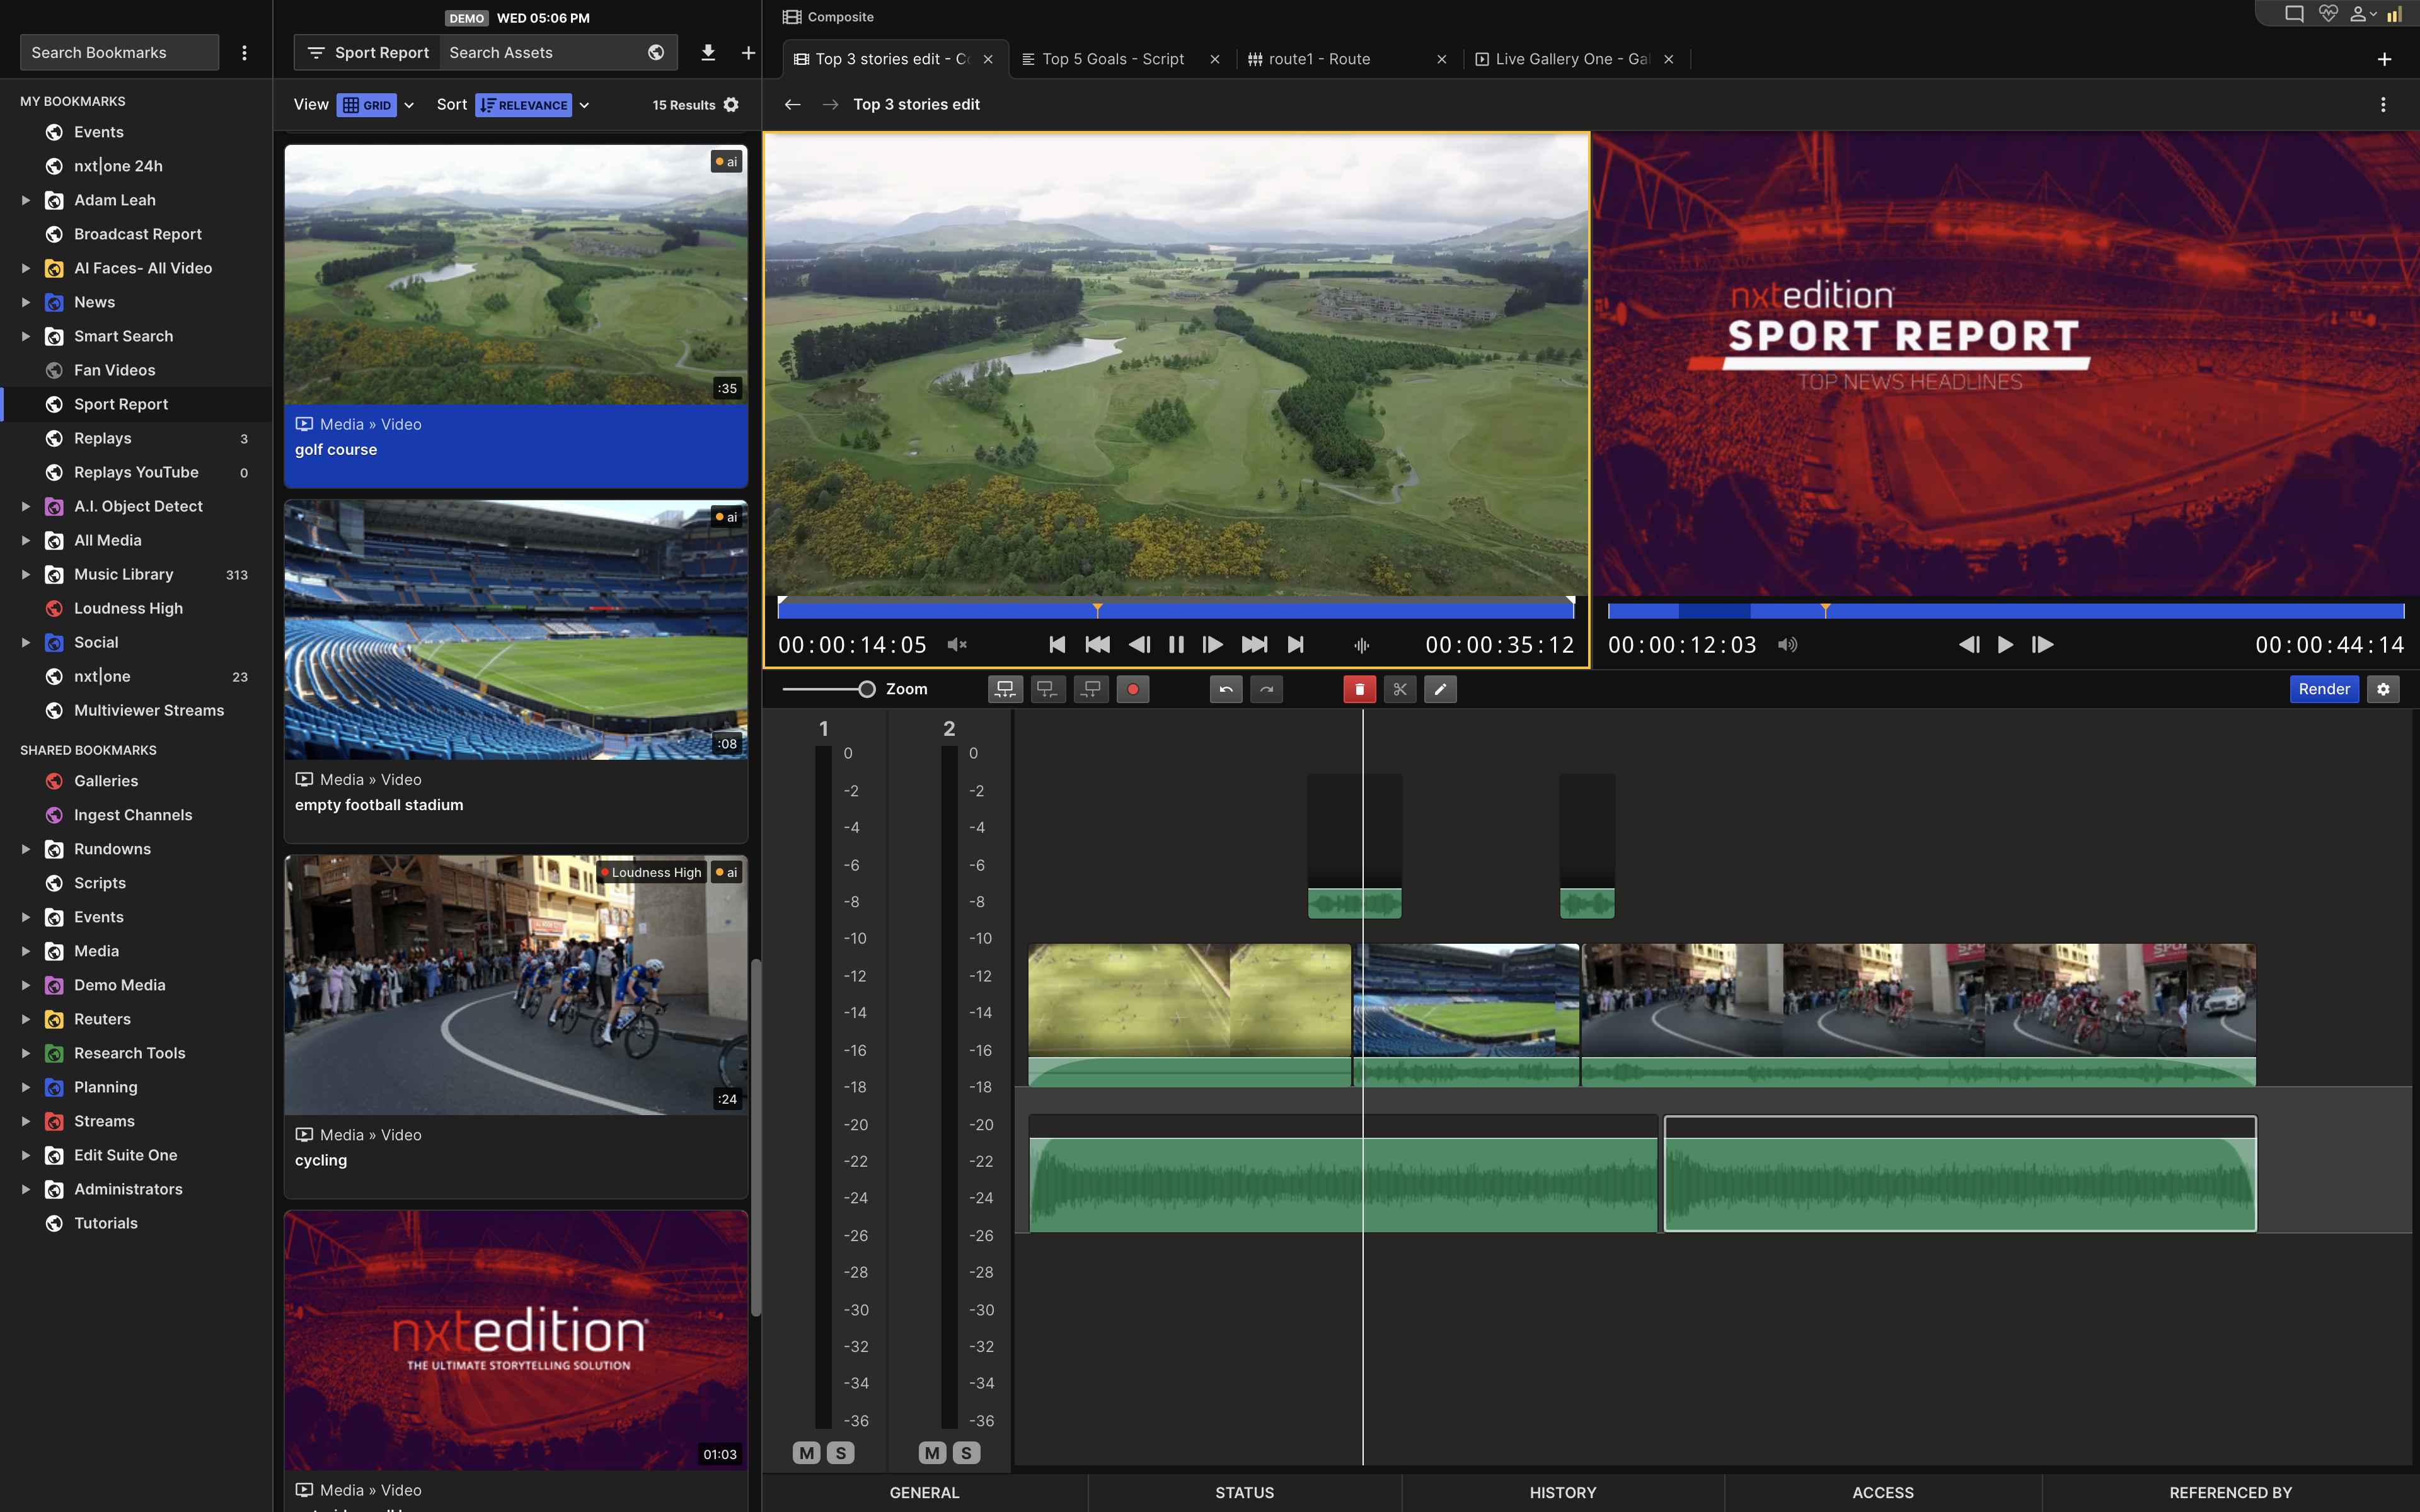The width and height of the screenshot is (2420, 1512).
Task: Open the pencil edit tool in the editor toolbar
Action: tap(1440, 689)
